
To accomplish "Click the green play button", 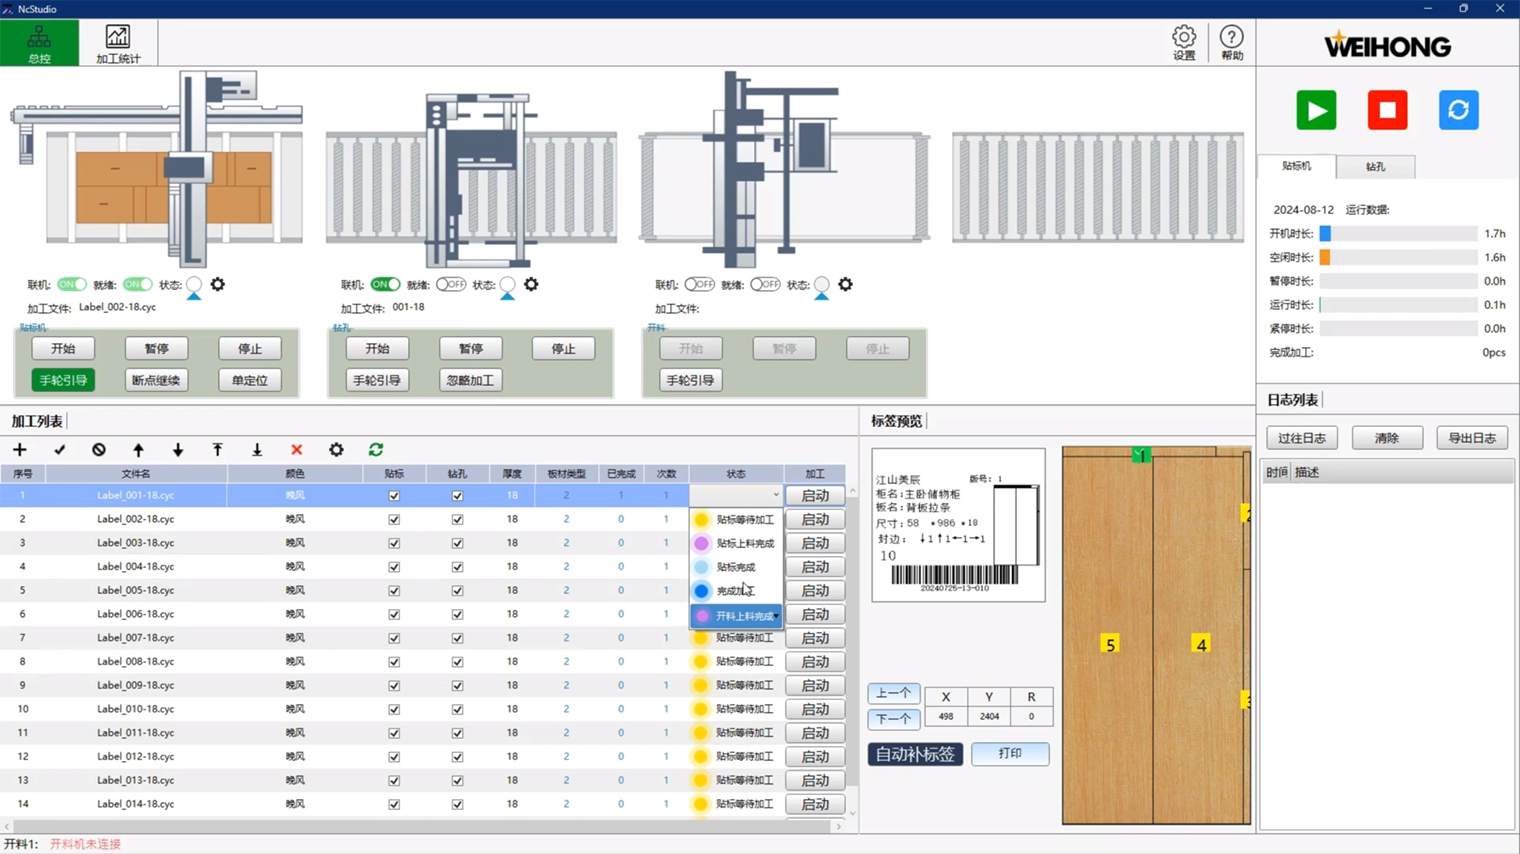I will (x=1316, y=110).
